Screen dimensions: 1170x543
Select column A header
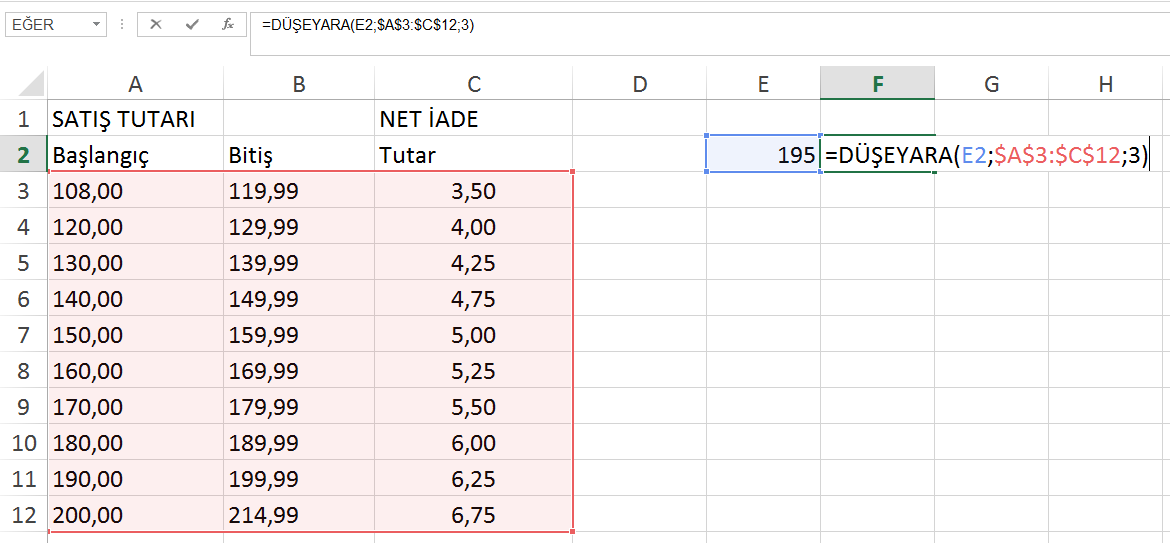[135, 85]
